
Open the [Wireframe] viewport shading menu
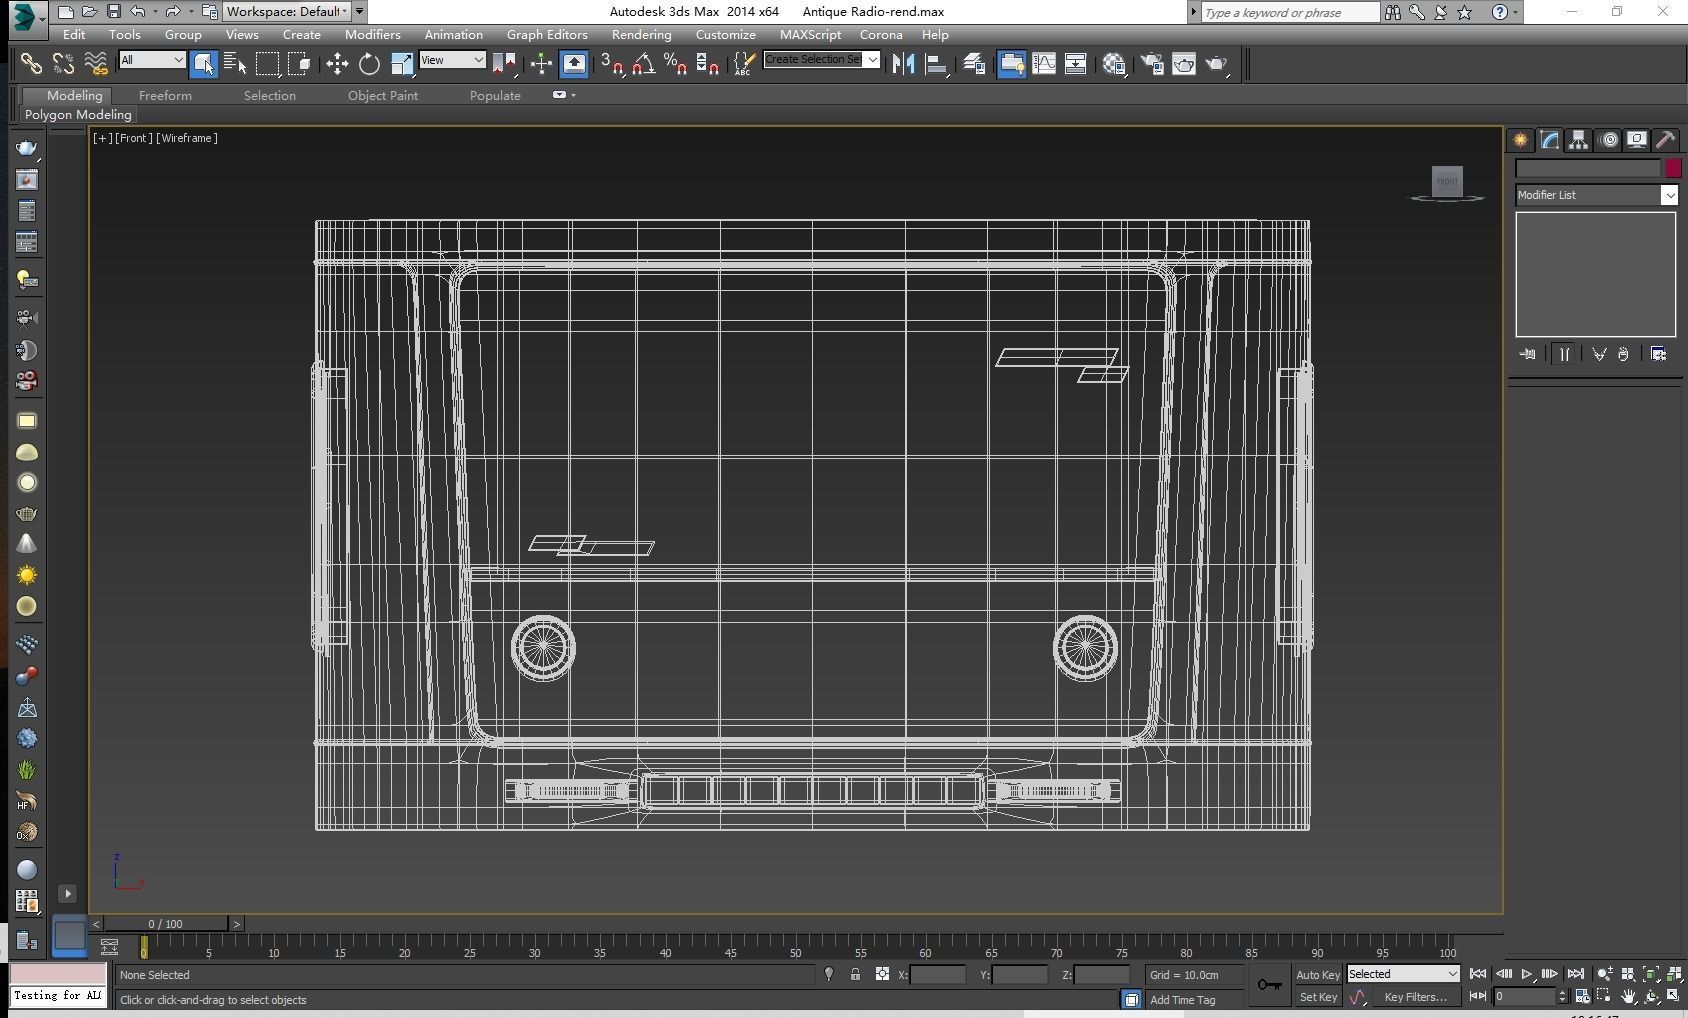[187, 138]
